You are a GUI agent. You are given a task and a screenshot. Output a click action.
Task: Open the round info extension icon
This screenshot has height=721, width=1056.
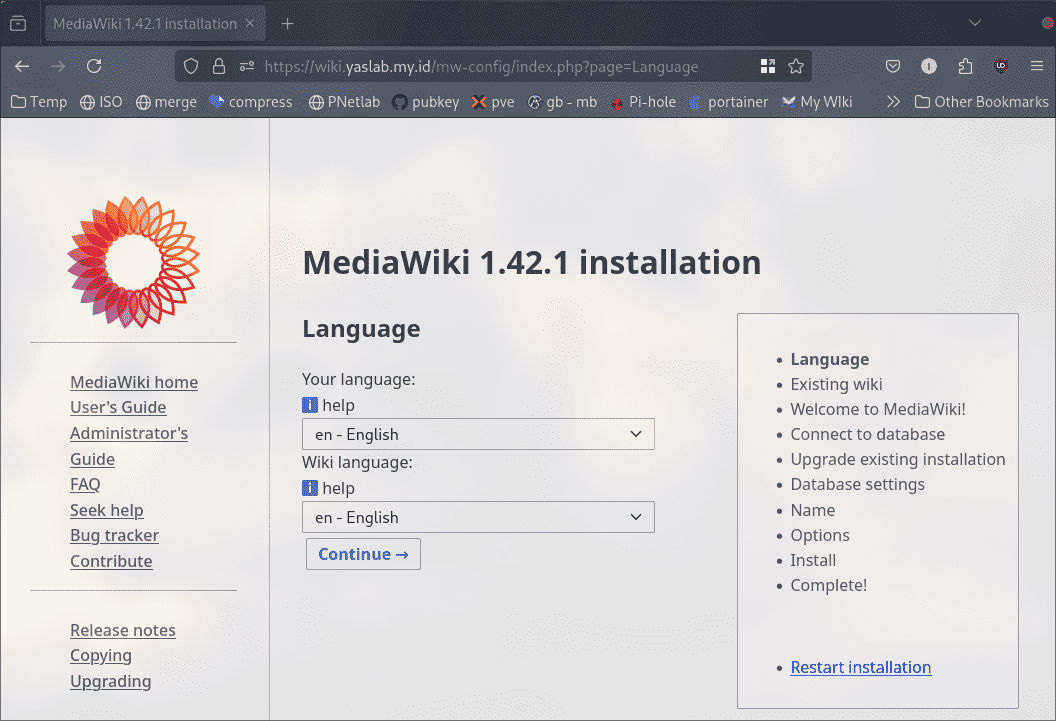929,66
